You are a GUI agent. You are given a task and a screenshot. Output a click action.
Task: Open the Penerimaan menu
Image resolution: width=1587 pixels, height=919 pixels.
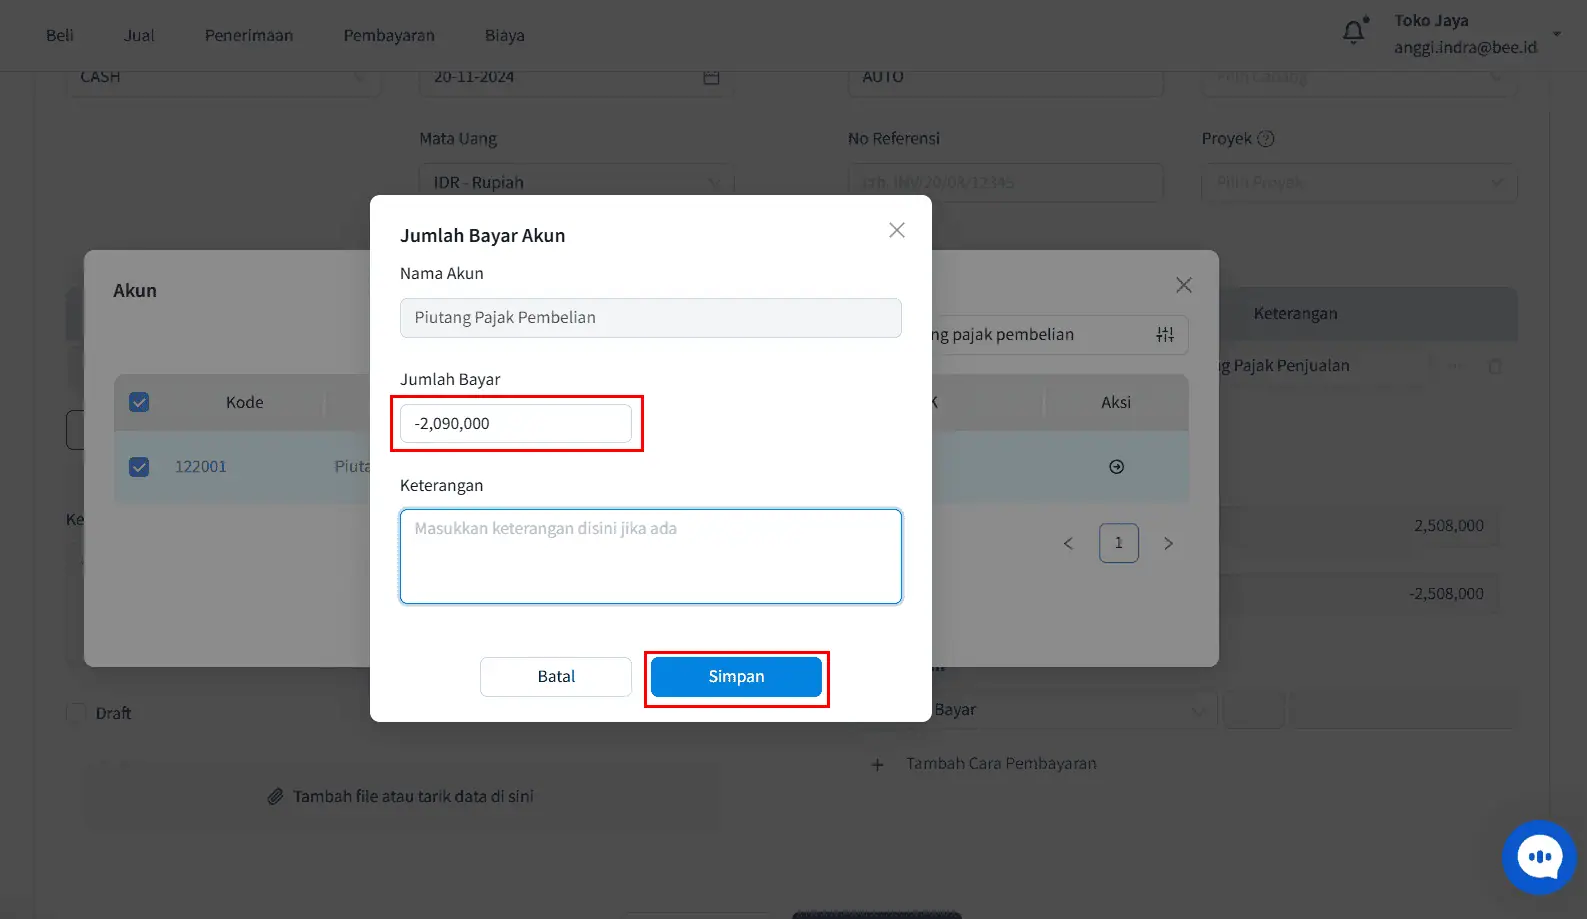tap(249, 36)
